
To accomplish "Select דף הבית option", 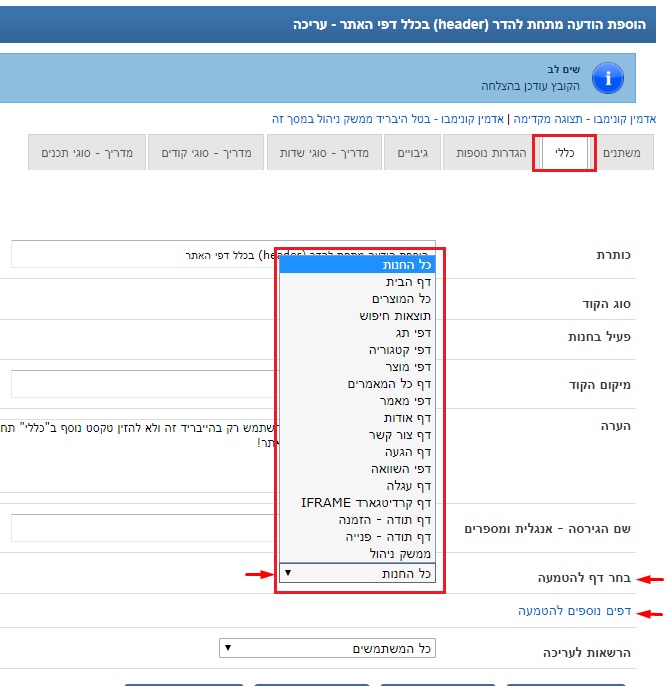I will (x=357, y=282).
